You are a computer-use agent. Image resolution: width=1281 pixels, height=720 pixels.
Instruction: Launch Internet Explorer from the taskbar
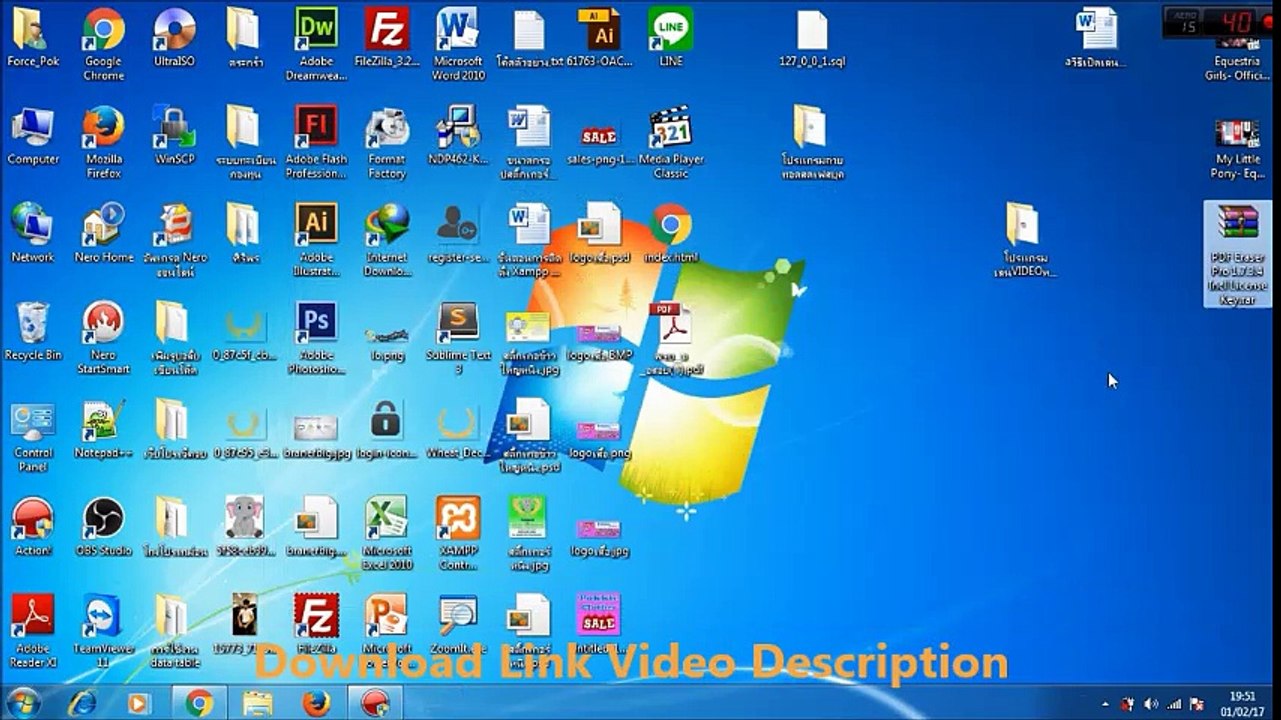pyautogui.click(x=82, y=704)
